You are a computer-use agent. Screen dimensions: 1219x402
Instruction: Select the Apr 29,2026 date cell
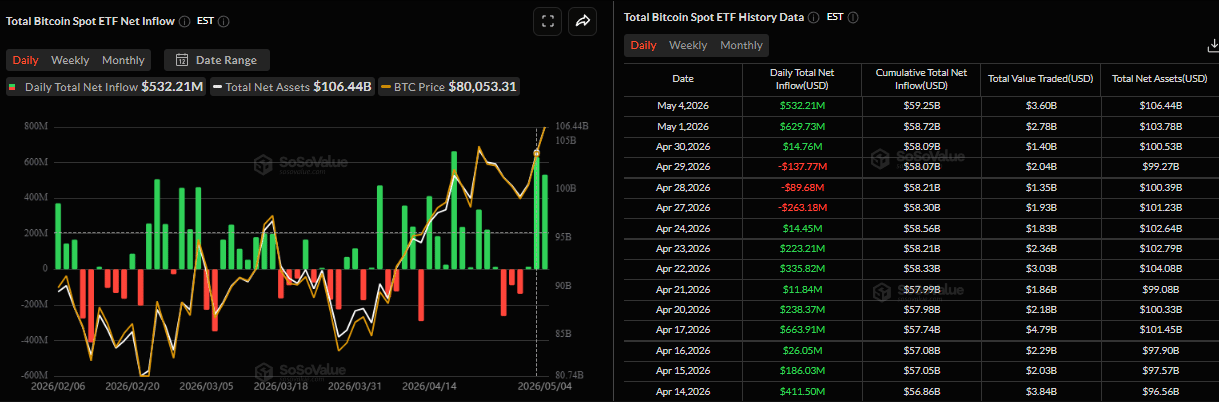[682, 167]
